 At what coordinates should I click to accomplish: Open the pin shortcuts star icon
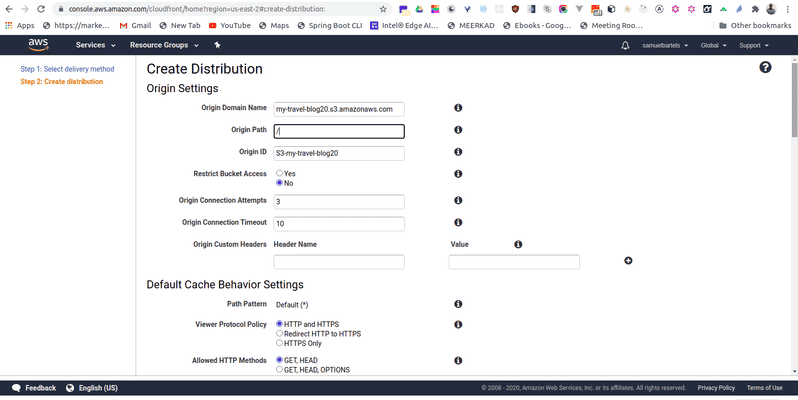click(217, 45)
